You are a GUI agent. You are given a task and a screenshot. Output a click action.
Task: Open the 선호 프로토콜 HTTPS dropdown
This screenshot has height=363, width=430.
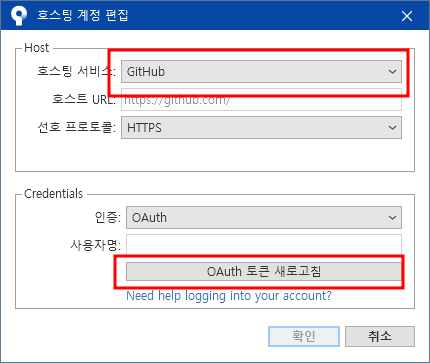point(261,127)
